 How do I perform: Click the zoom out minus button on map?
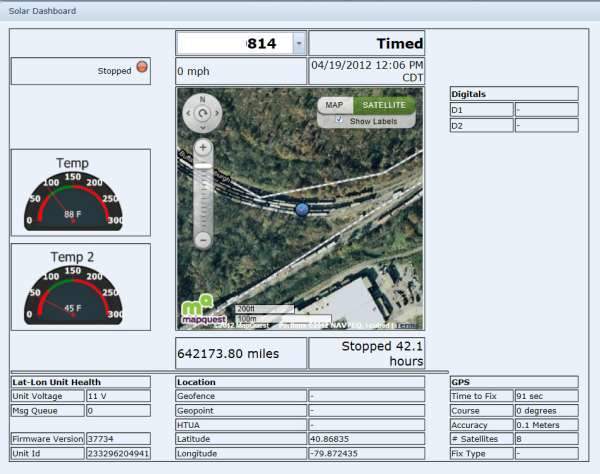click(203, 240)
